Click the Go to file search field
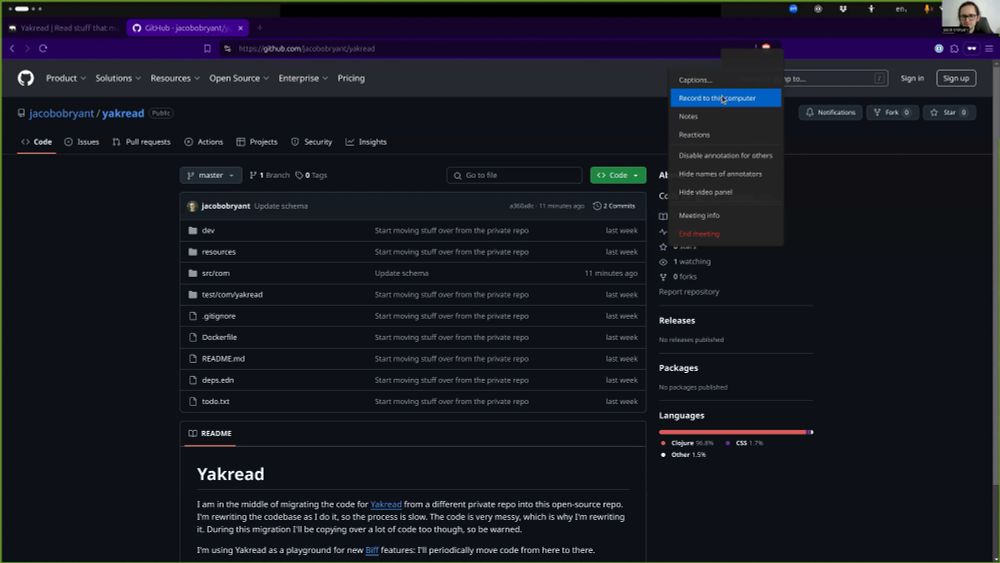This screenshot has width=1000, height=563. [x=515, y=175]
